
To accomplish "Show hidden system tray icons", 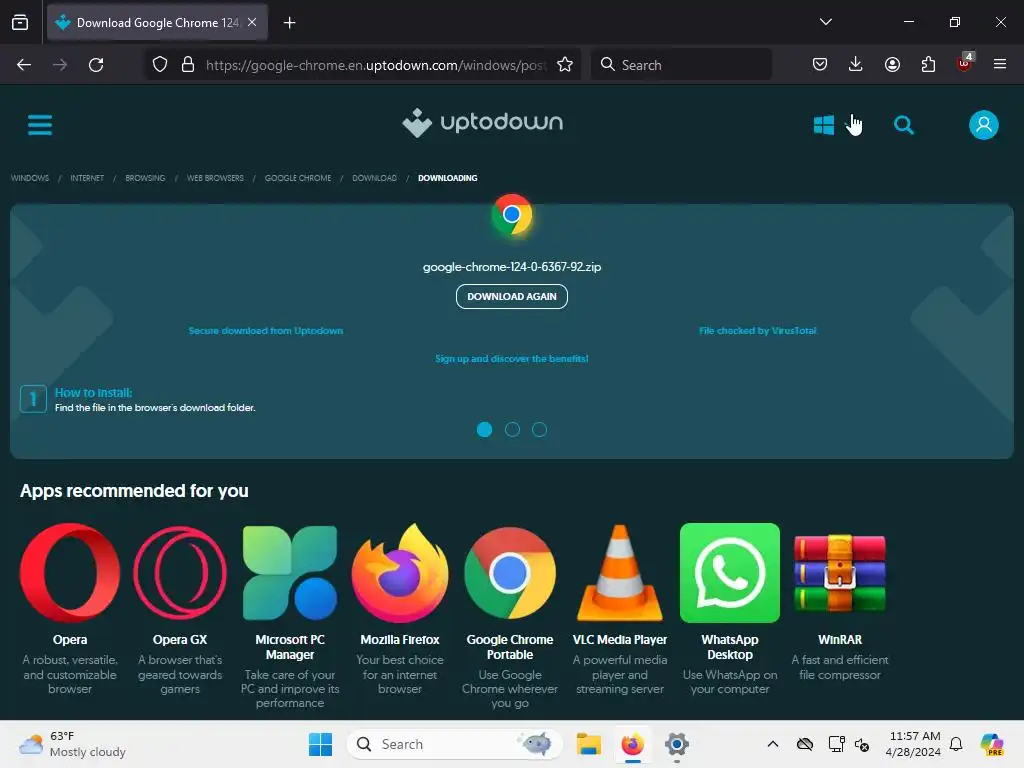I will [x=773, y=744].
